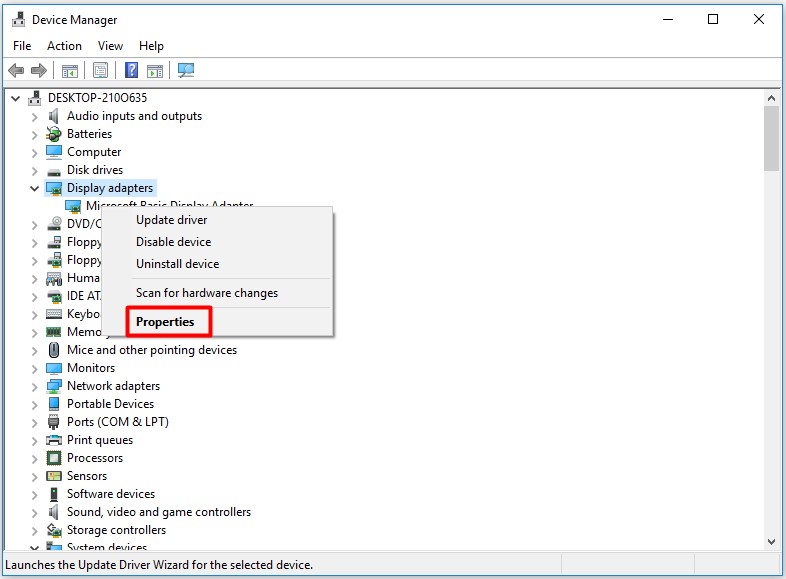The height and width of the screenshot is (579, 786).
Task: Click the Mice and other pointing devices icon
Action: 54,350
